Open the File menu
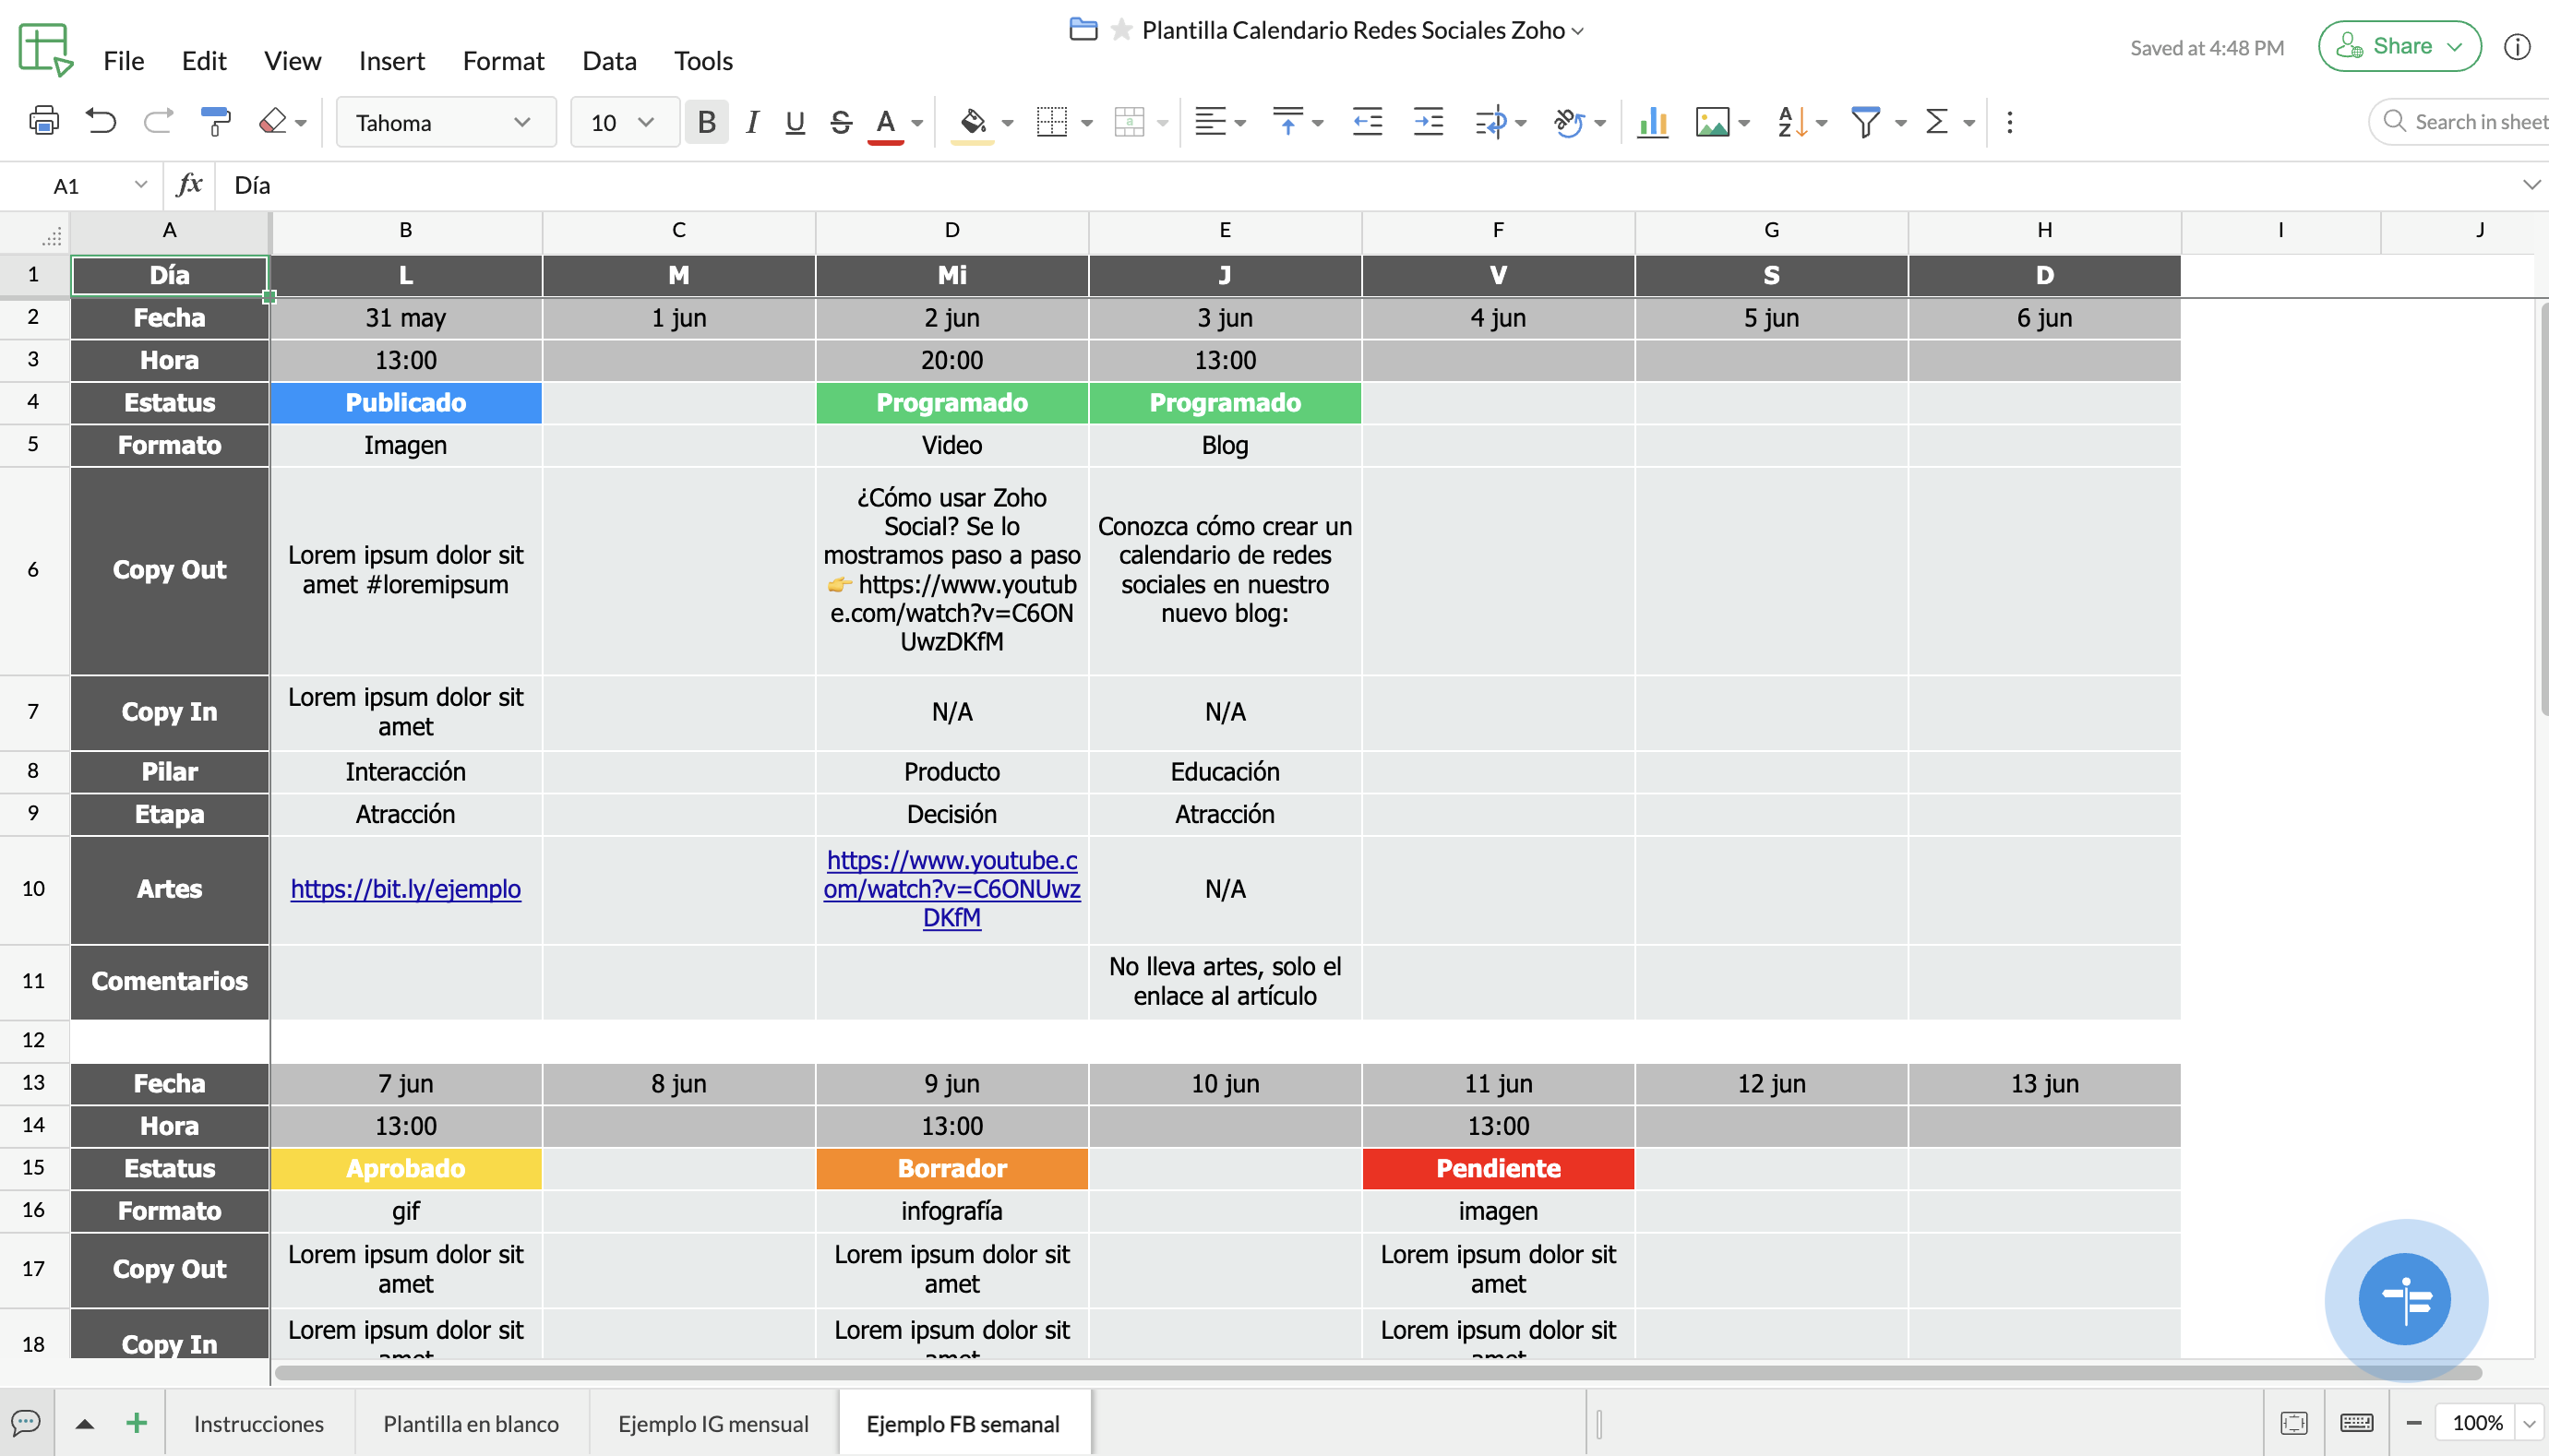Image resolution: width=2549 pixels, height=1456 pixels. [124, 61]
